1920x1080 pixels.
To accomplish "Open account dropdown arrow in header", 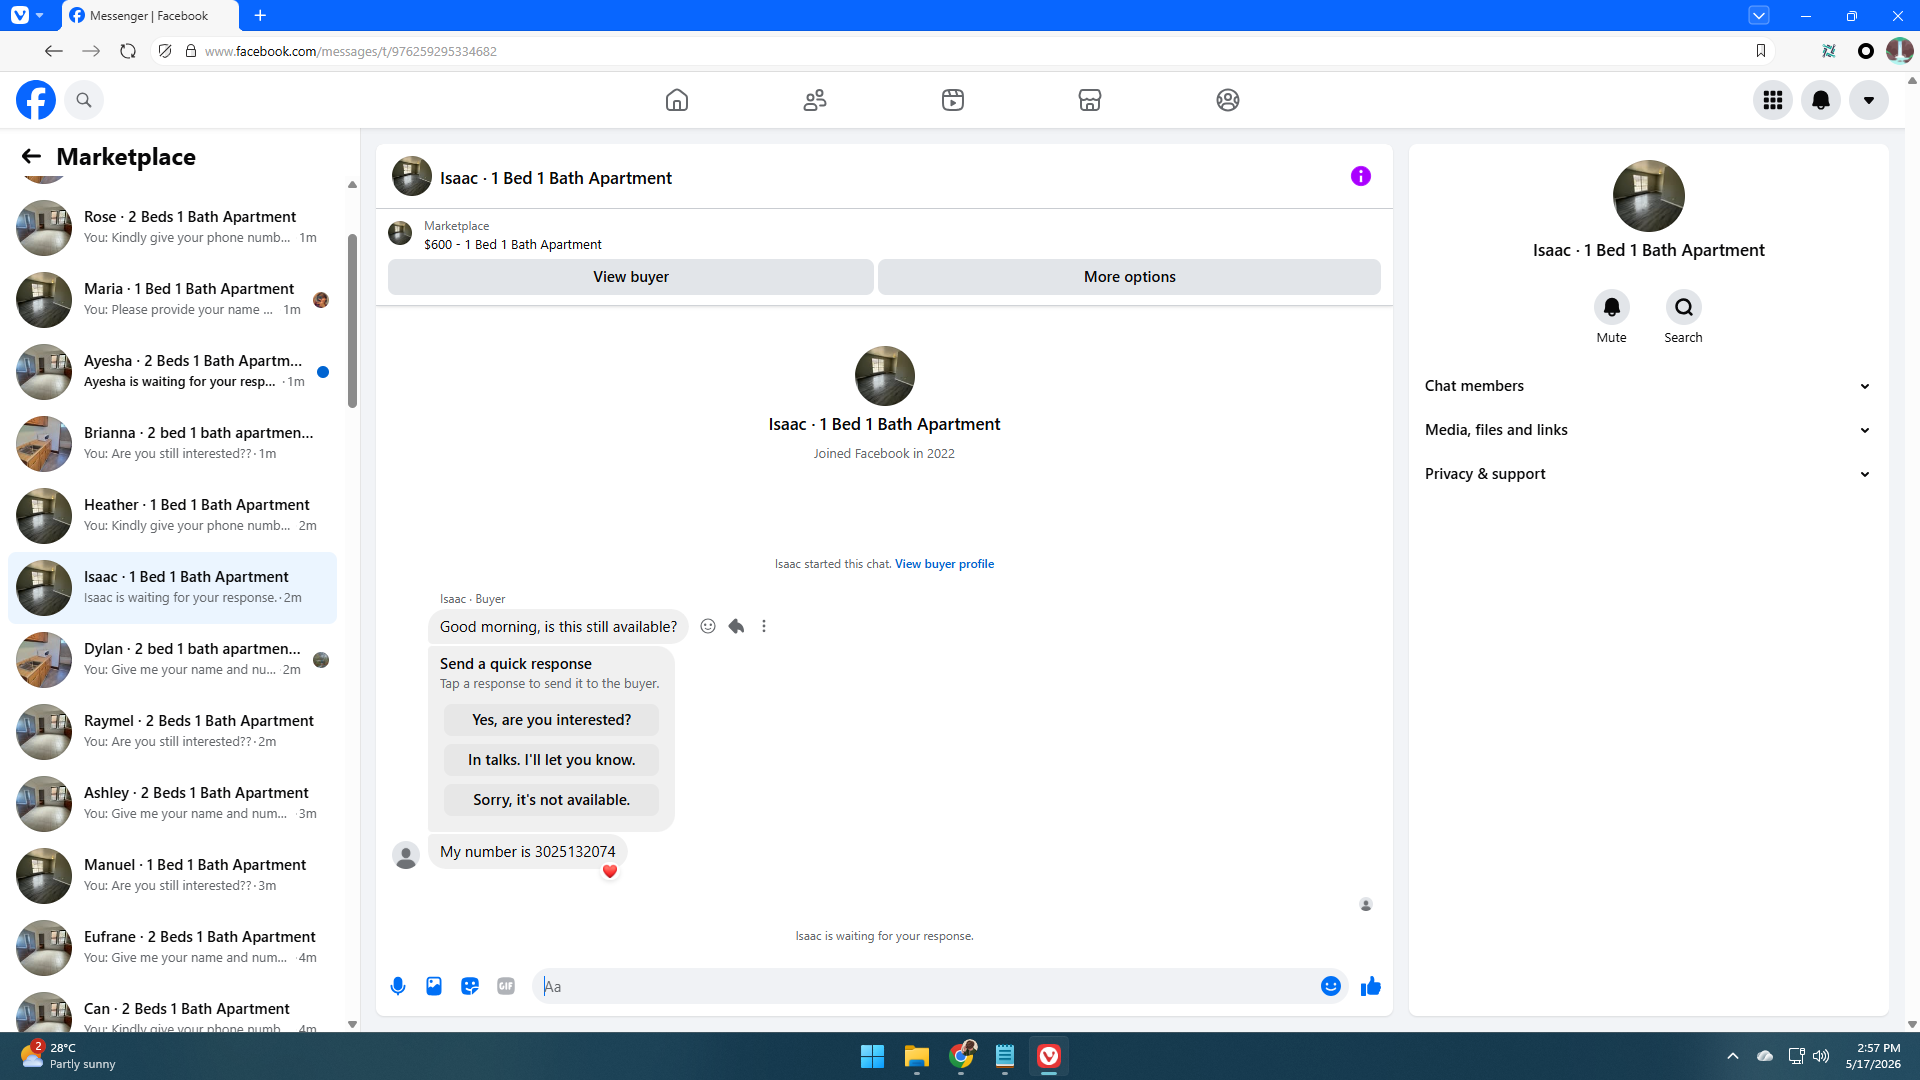I will pyautogui.click(x=1869, y=100).
